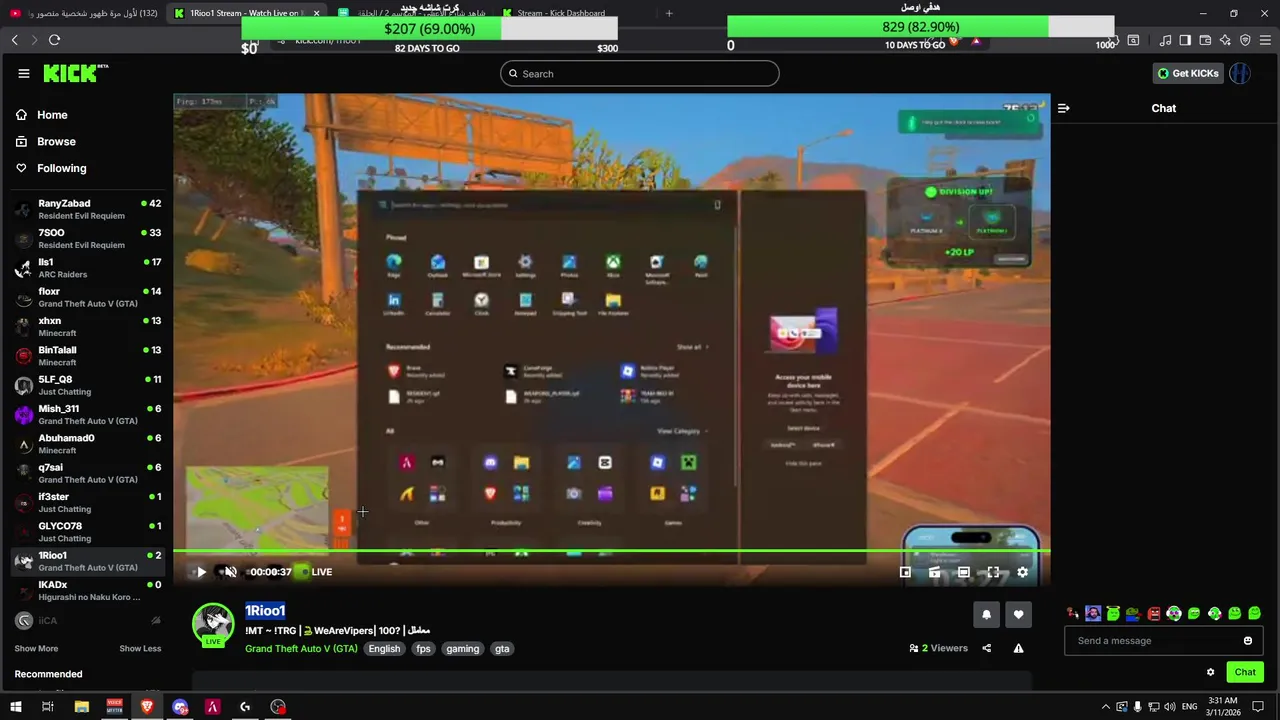Open Abuhamad0 channel in sidebar
1280x720 pixels.
click(x=88, y=443)
